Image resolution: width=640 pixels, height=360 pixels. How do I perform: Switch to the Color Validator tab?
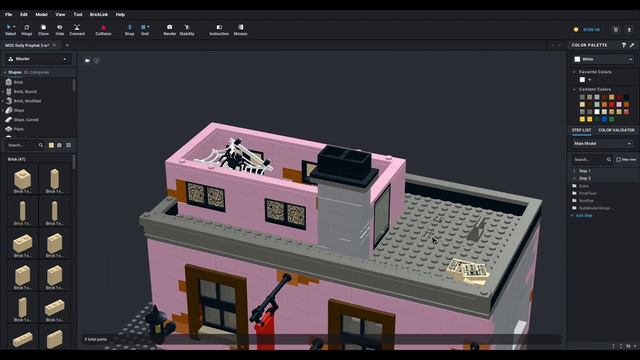coord(616,130)
